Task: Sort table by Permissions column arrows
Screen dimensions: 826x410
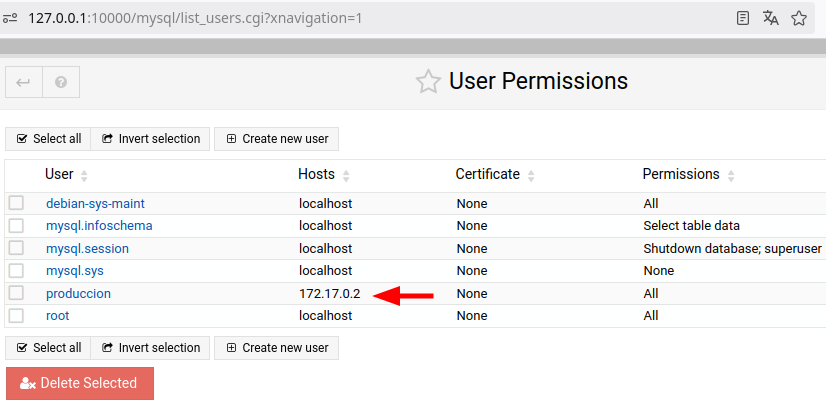Action: pyautogui.click(x=731, y=175)
